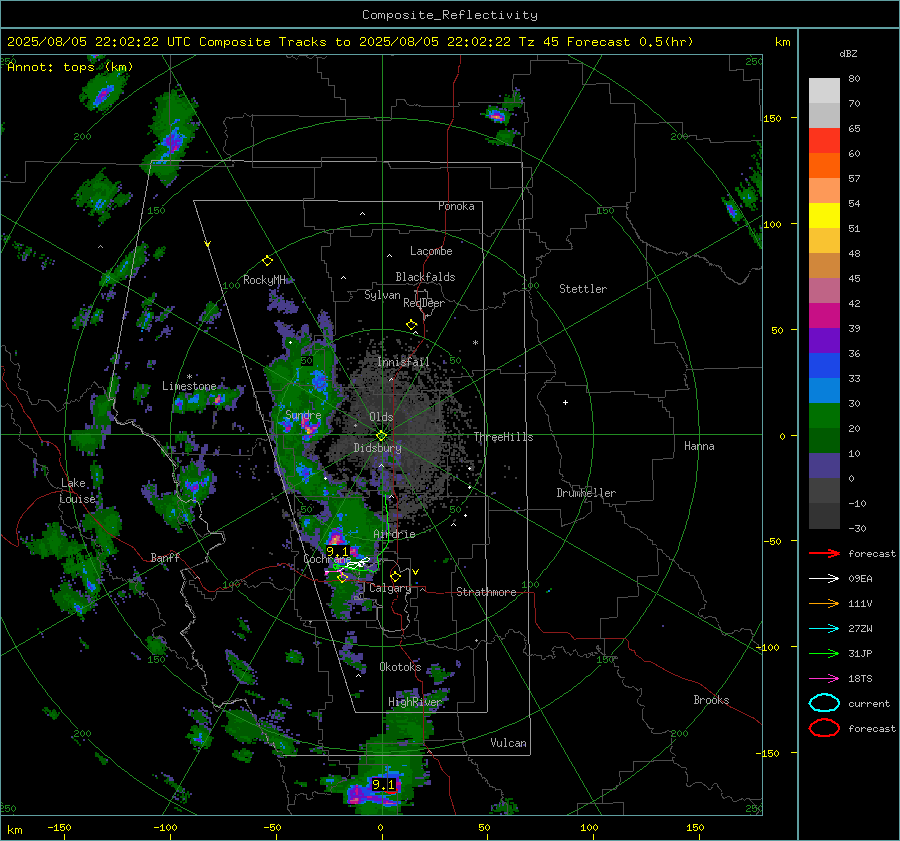
Task: Click the Calgary city label
Action: point(390,588)
